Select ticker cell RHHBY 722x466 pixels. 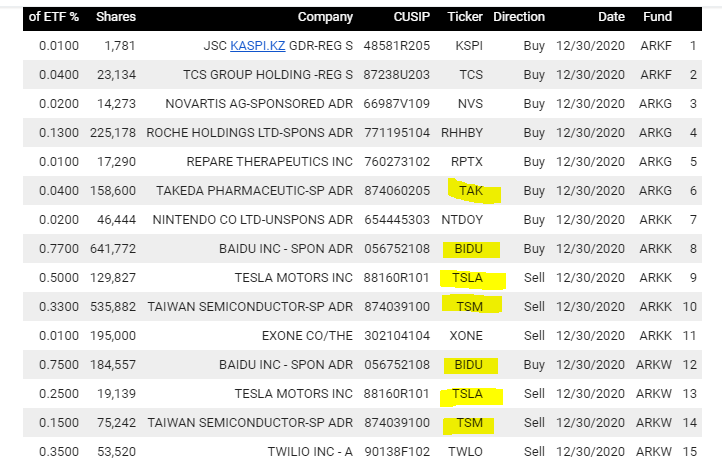462,133
